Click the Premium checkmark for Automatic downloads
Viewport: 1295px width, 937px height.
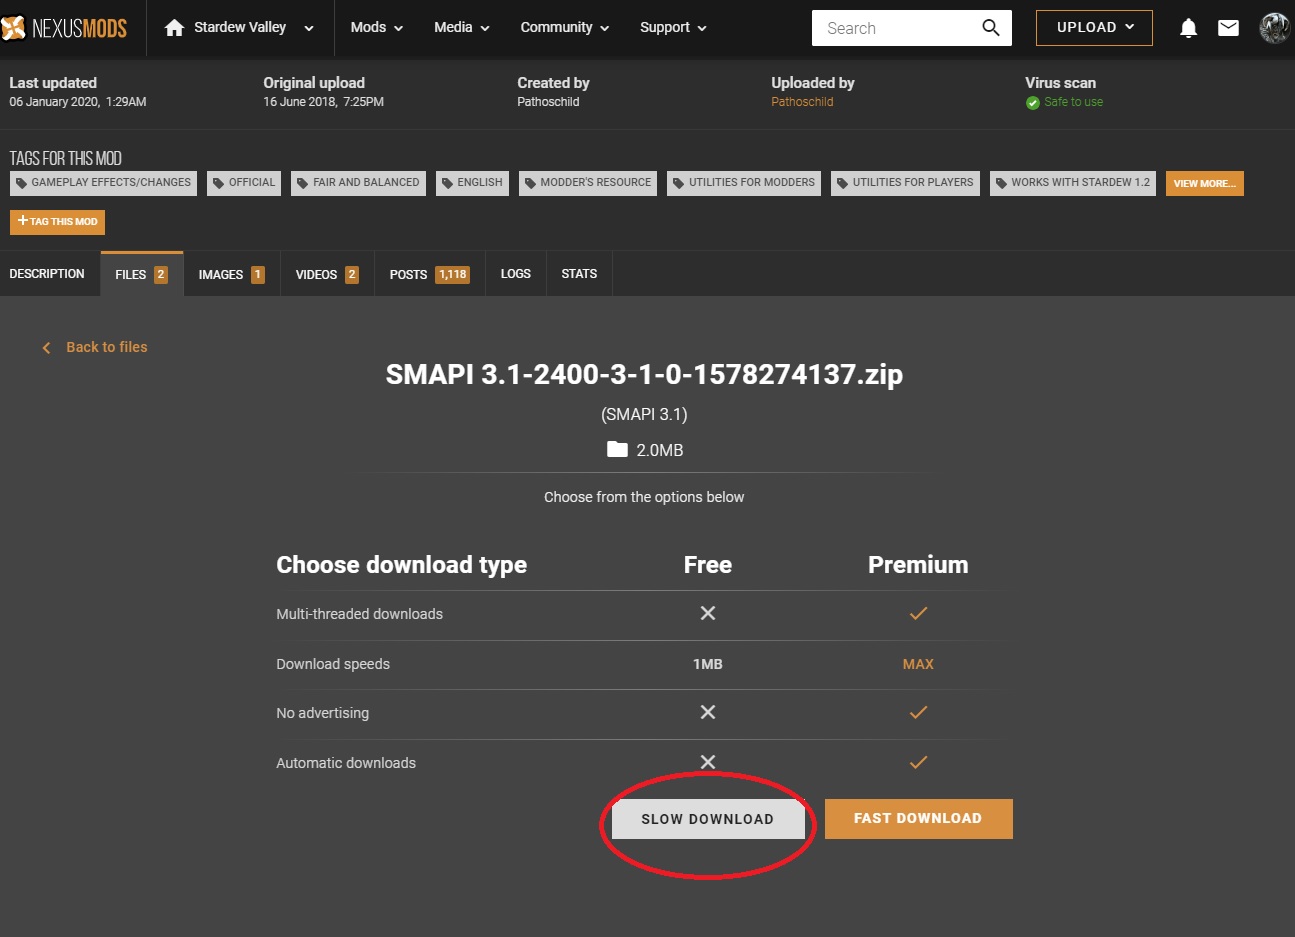pyautogui.click(x=918, y=762)
